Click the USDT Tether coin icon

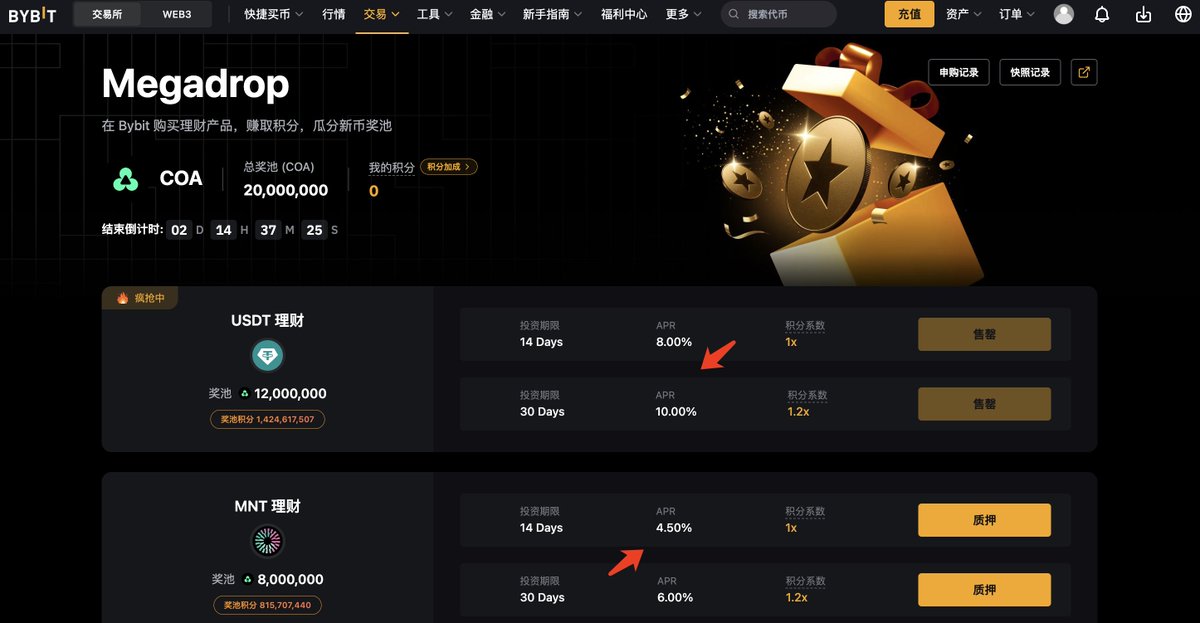coord(267,355)
